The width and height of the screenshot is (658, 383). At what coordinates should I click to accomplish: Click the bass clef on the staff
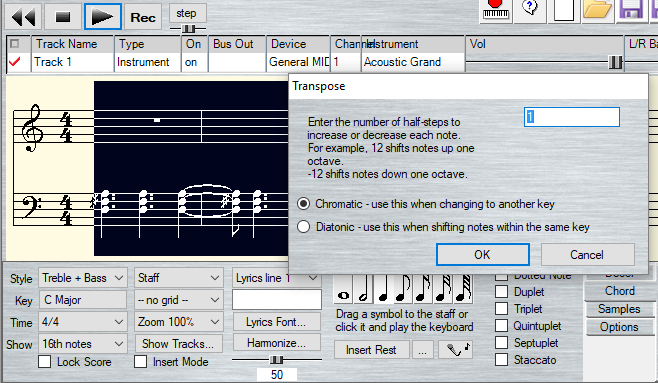(32, 208)
